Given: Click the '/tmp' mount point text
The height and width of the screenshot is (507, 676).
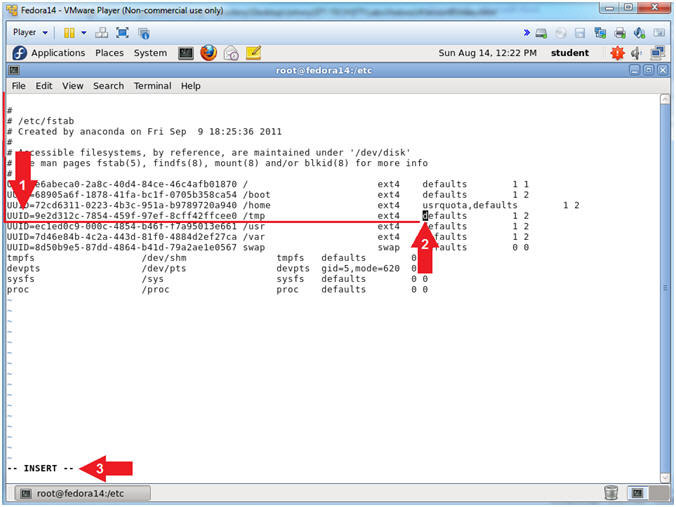Looking at the screenshot, I should pos(254,216).
